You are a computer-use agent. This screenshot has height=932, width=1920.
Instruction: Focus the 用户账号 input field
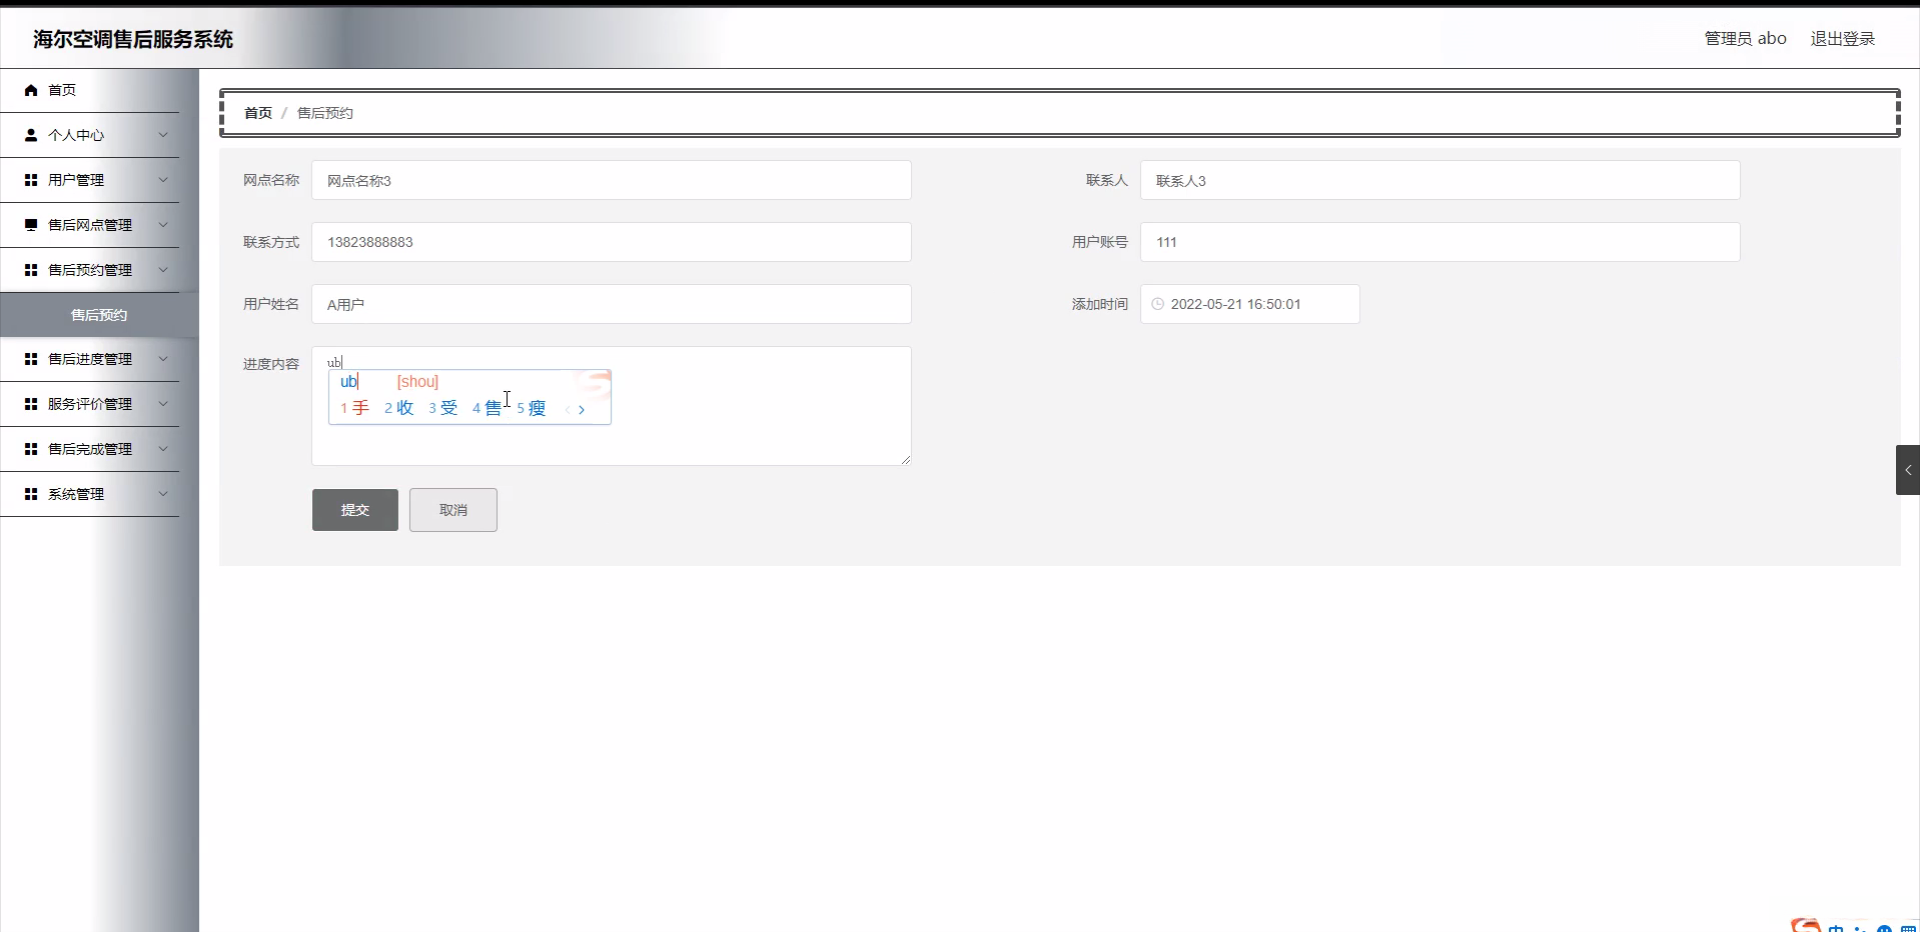pyautogui.click(x=1440, y=242)
